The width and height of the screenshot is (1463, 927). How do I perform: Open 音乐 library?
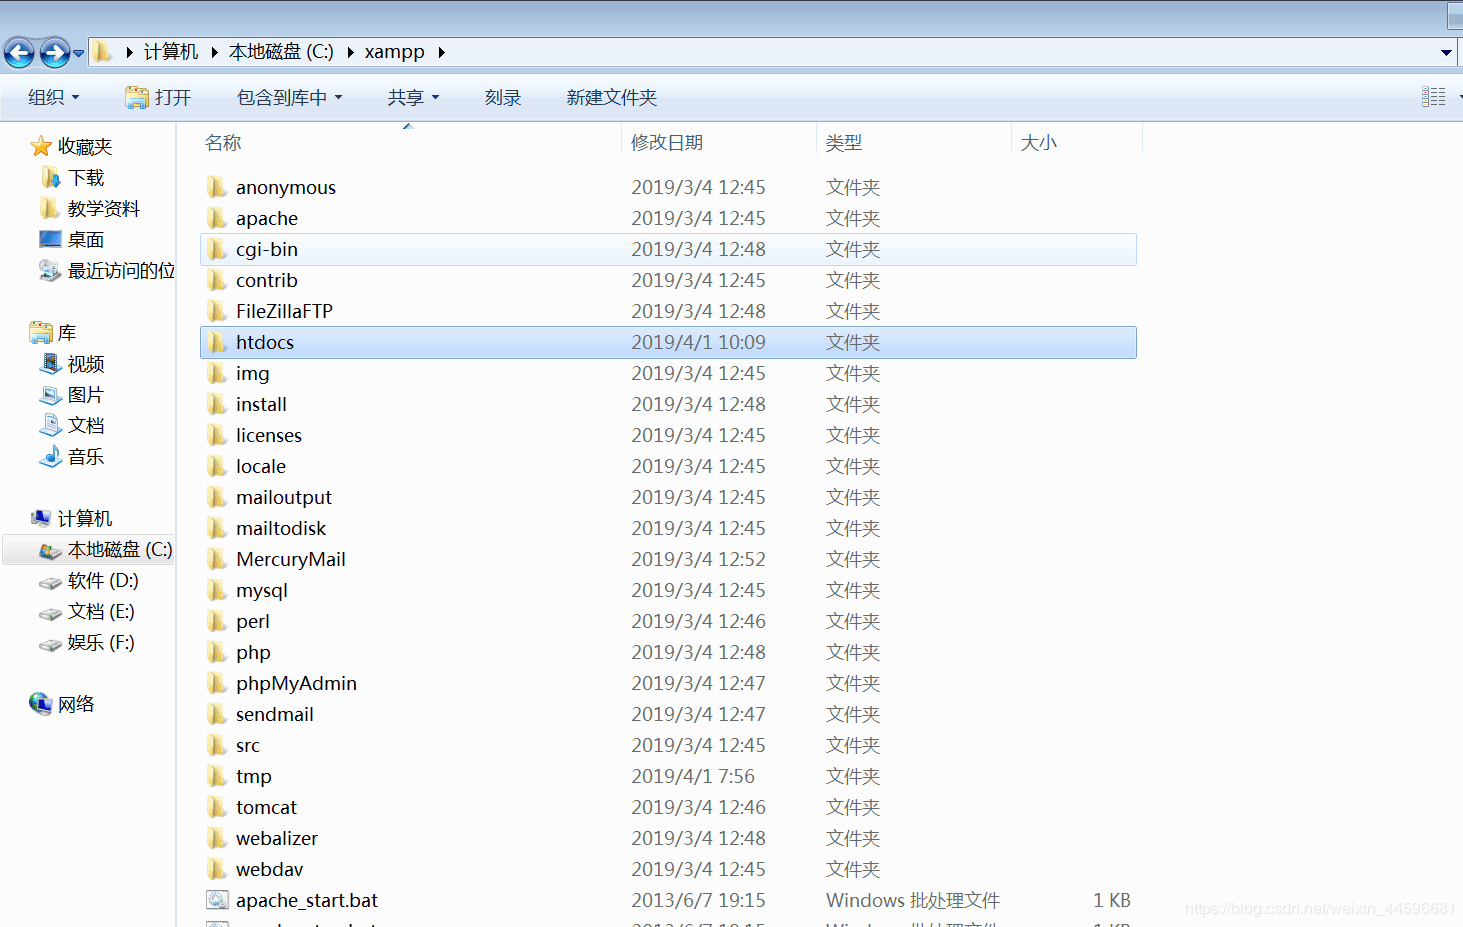[72, 456]
